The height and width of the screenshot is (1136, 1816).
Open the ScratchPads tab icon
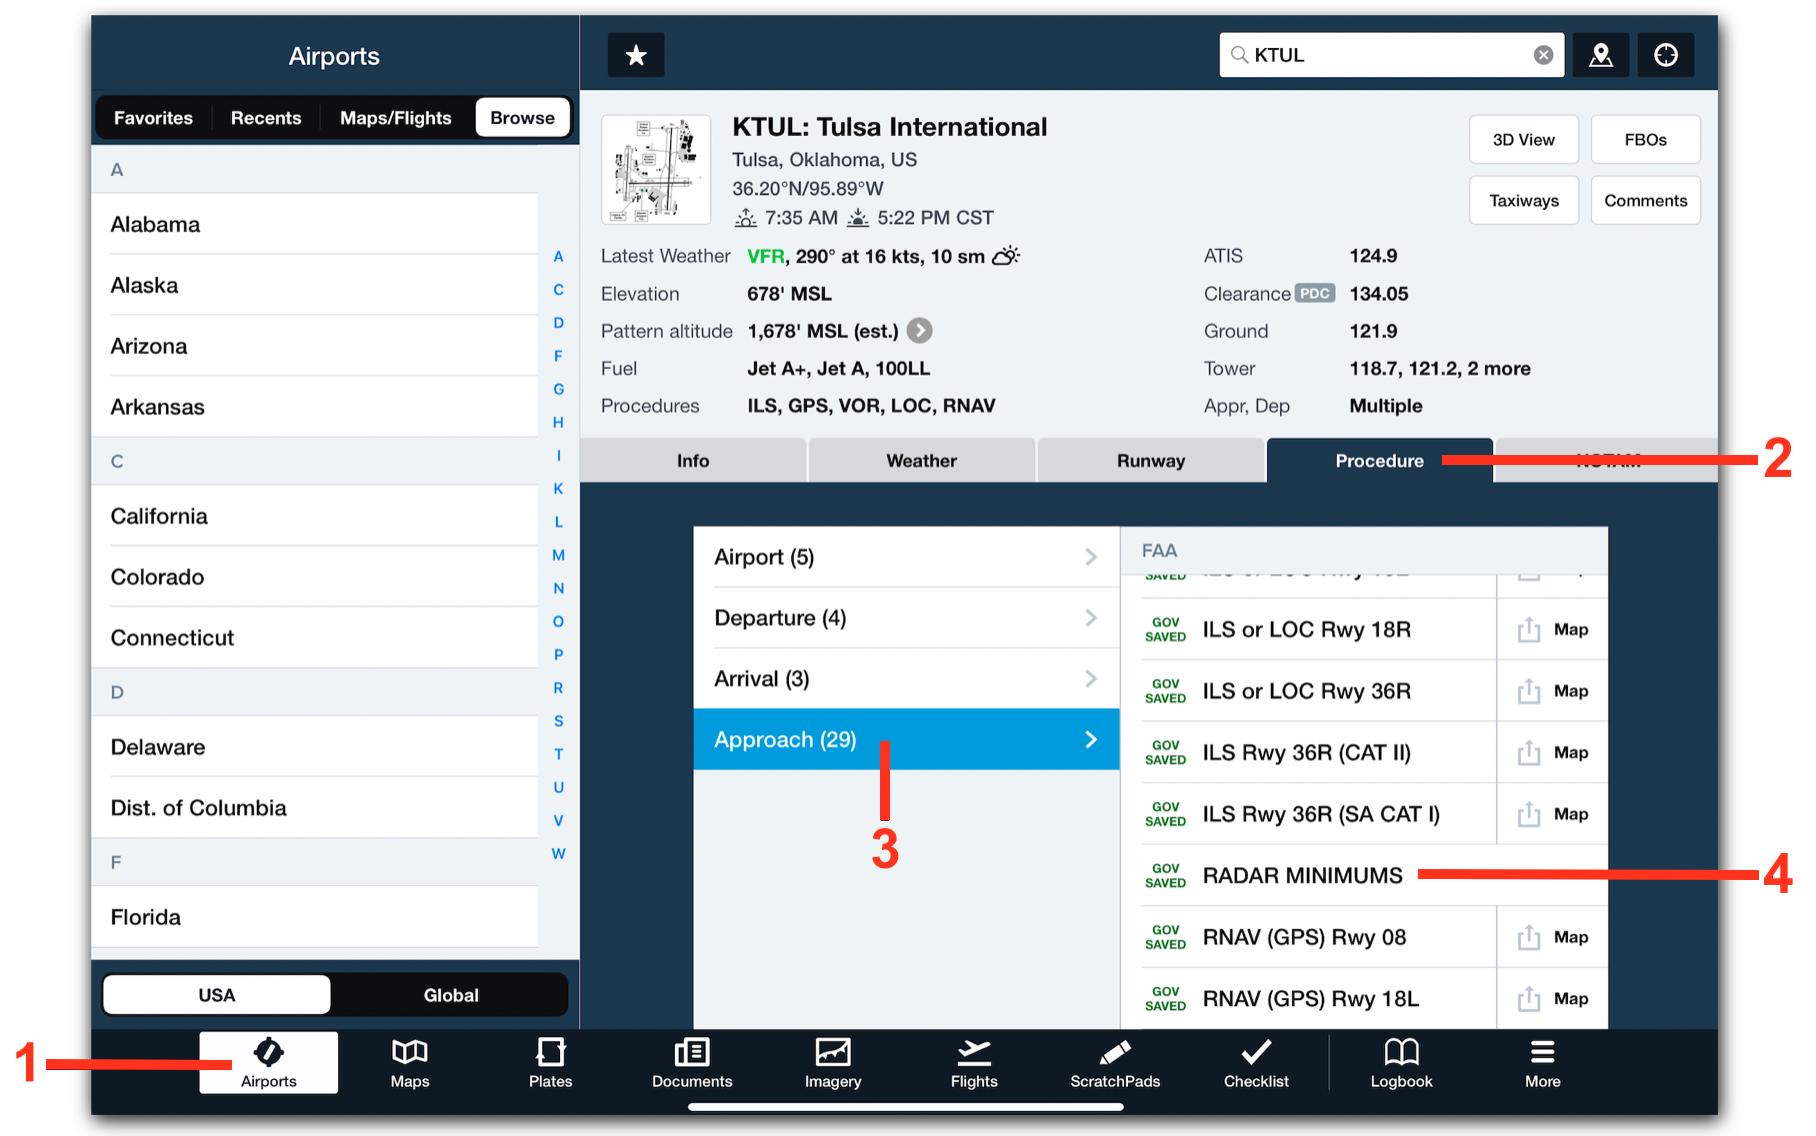pyautogui.click(x=1115, y=1063)
